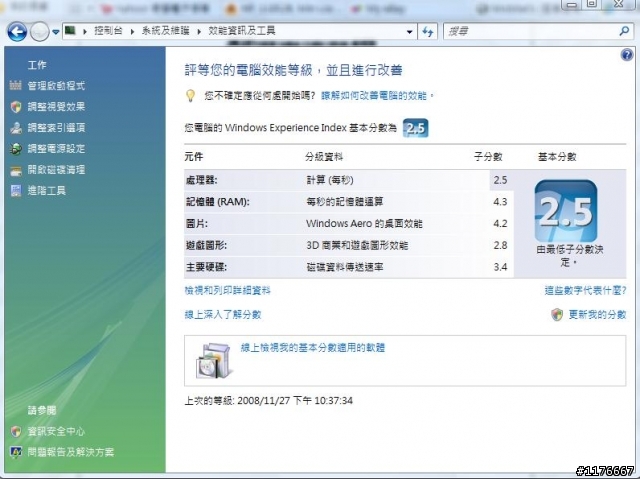Click the shield icon beside 更新我的分數

(557, 315)
